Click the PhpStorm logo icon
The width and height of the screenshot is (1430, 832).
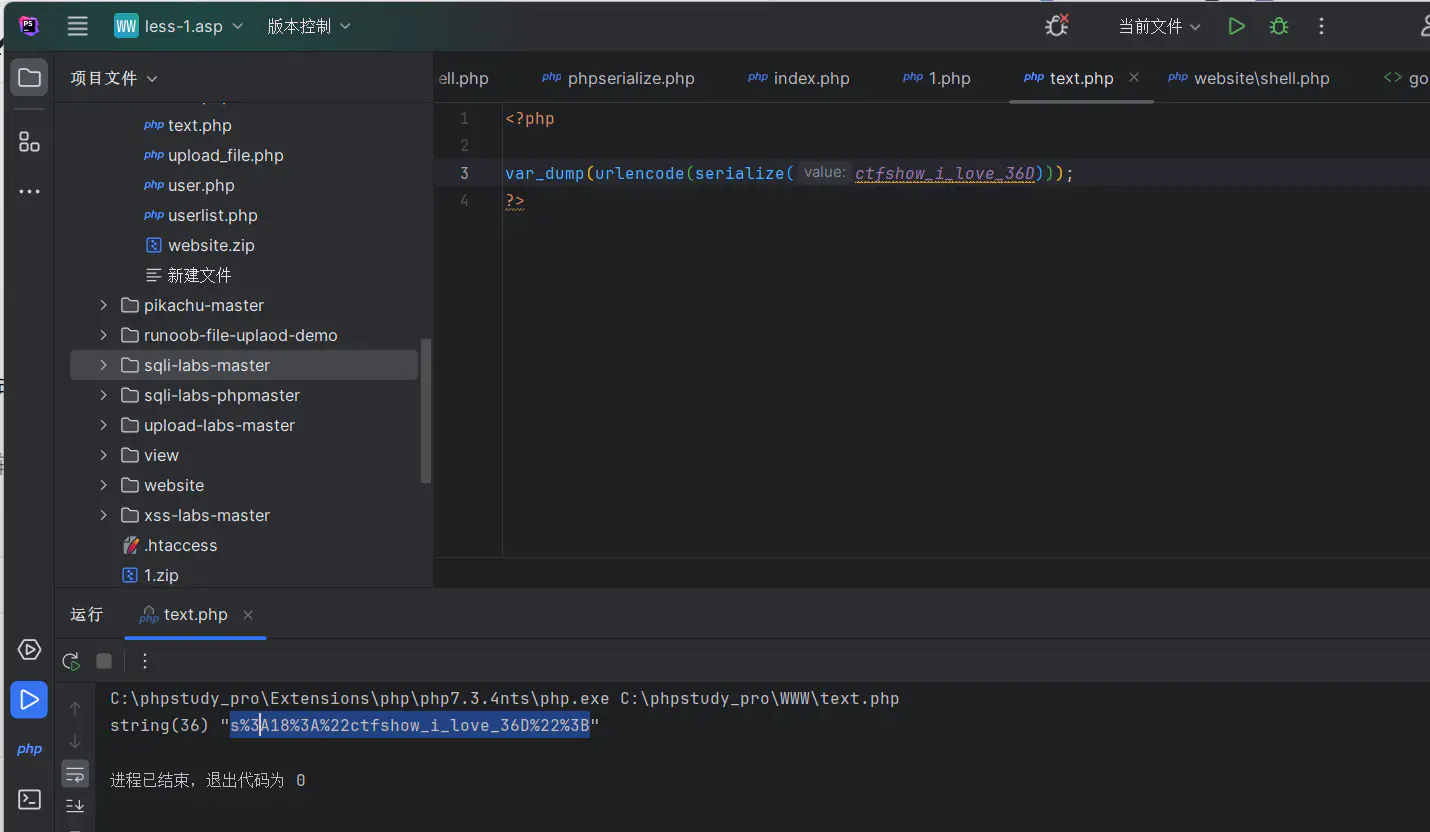tap(29, 27)
